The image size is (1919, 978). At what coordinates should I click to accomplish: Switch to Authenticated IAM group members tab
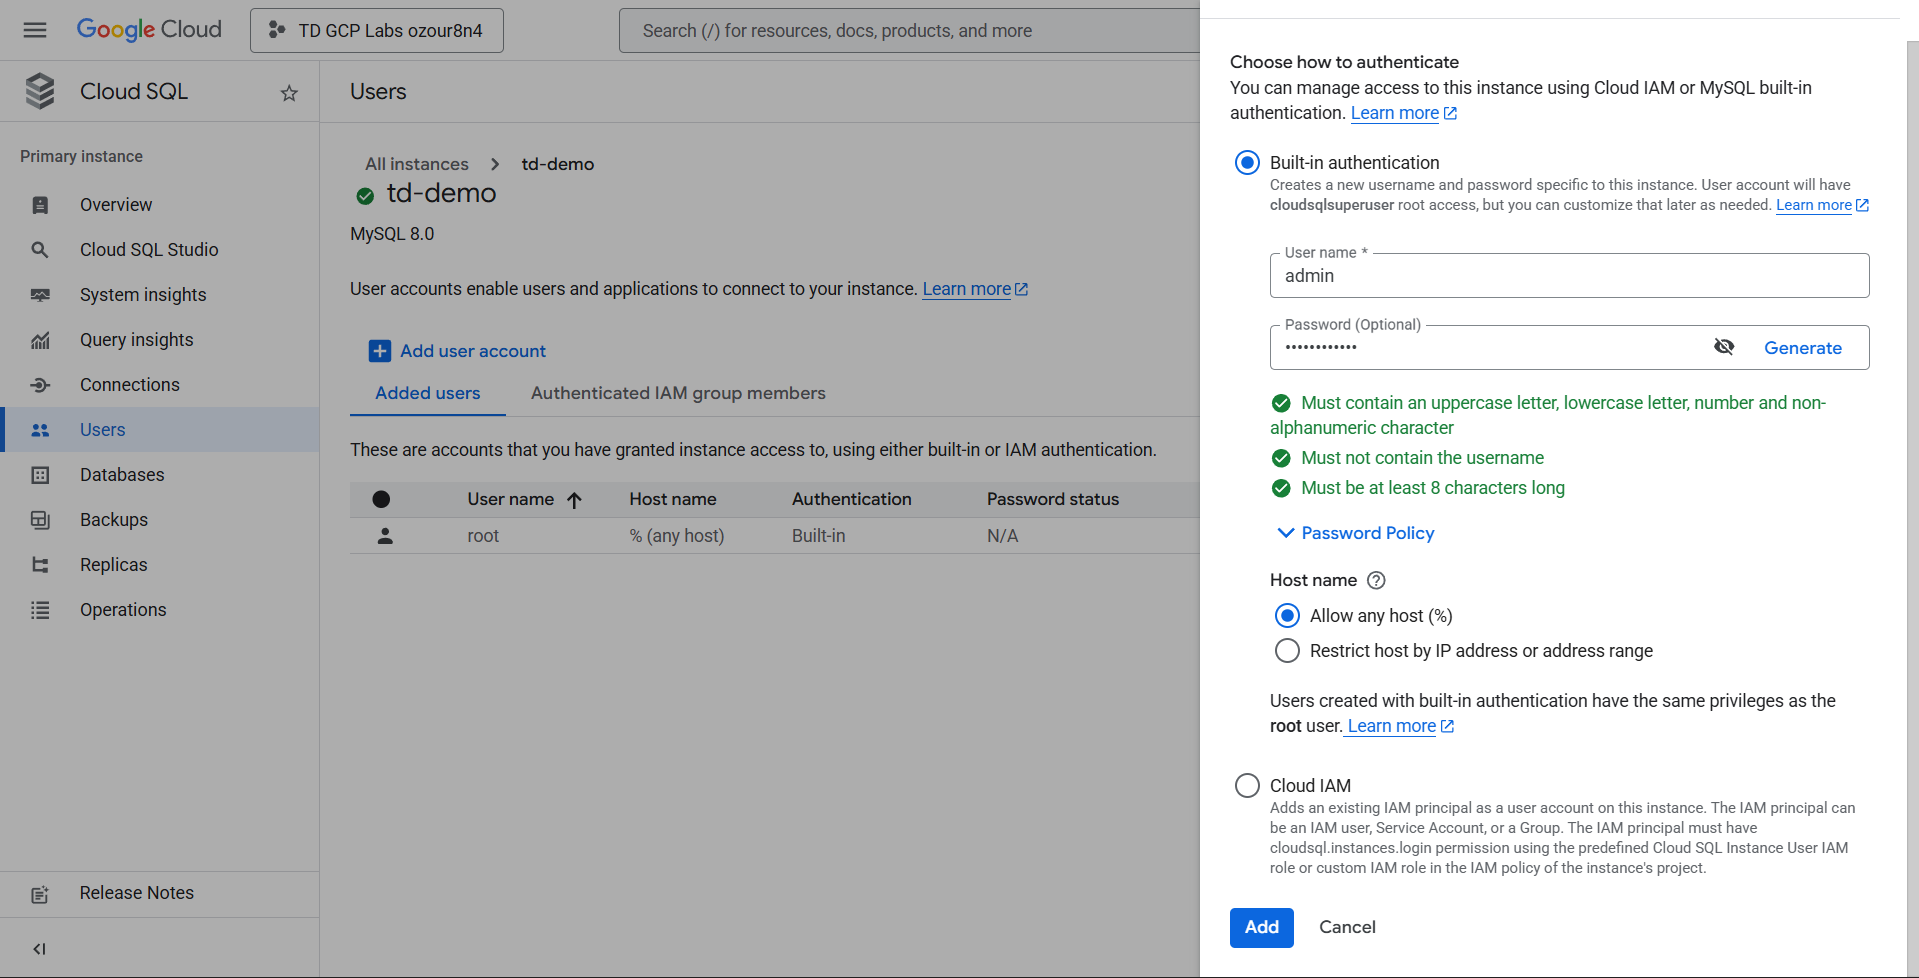[678, 393]
